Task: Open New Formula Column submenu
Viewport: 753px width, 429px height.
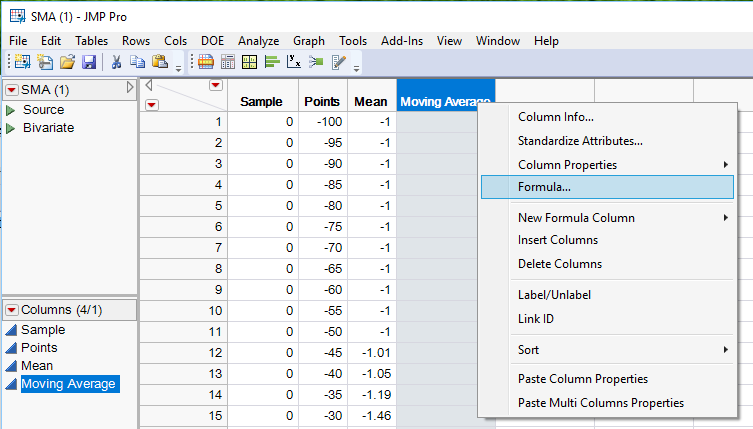Action: (x=607, y=218)
